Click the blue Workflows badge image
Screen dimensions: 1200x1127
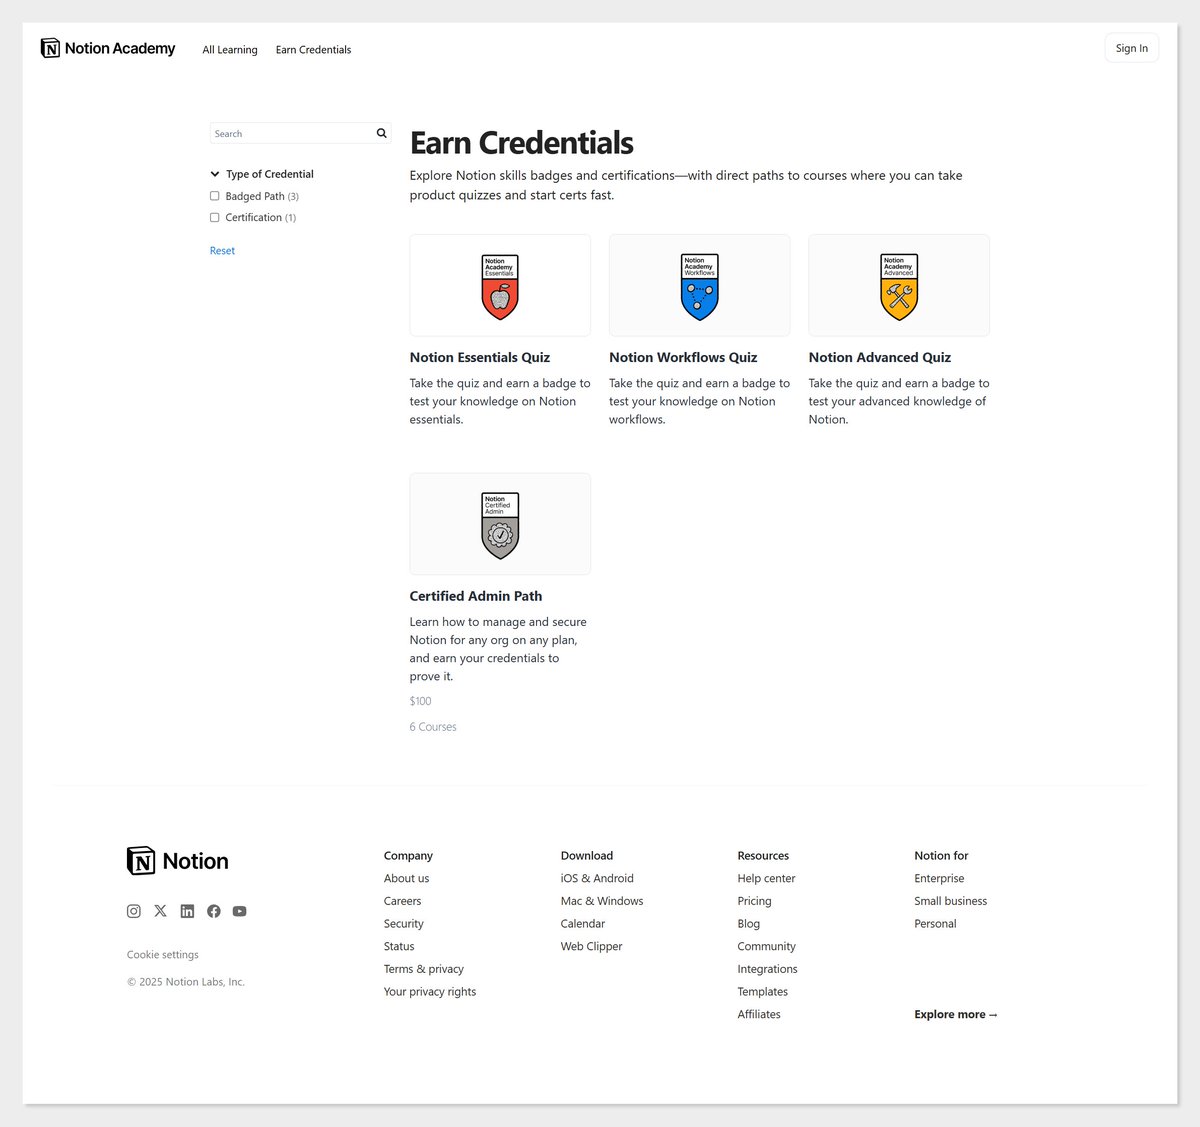coord(700,287)
